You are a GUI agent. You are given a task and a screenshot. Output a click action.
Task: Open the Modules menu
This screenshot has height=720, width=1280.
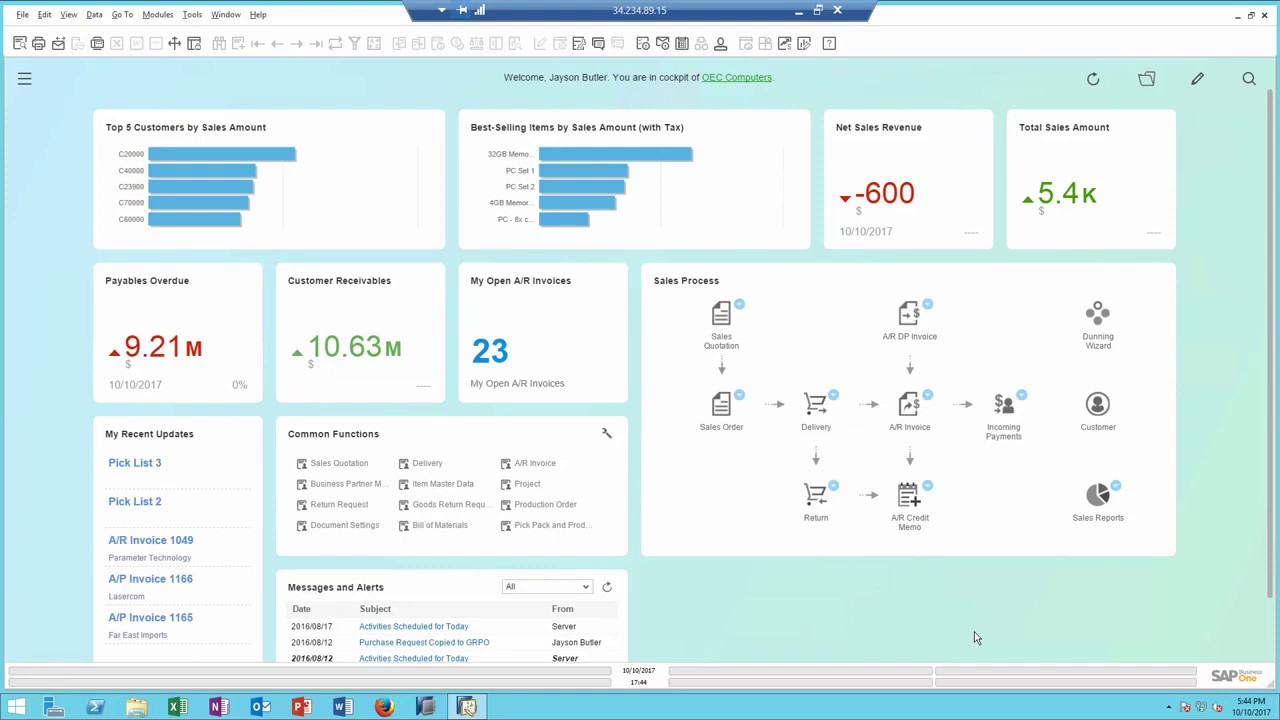click(157, 15)
